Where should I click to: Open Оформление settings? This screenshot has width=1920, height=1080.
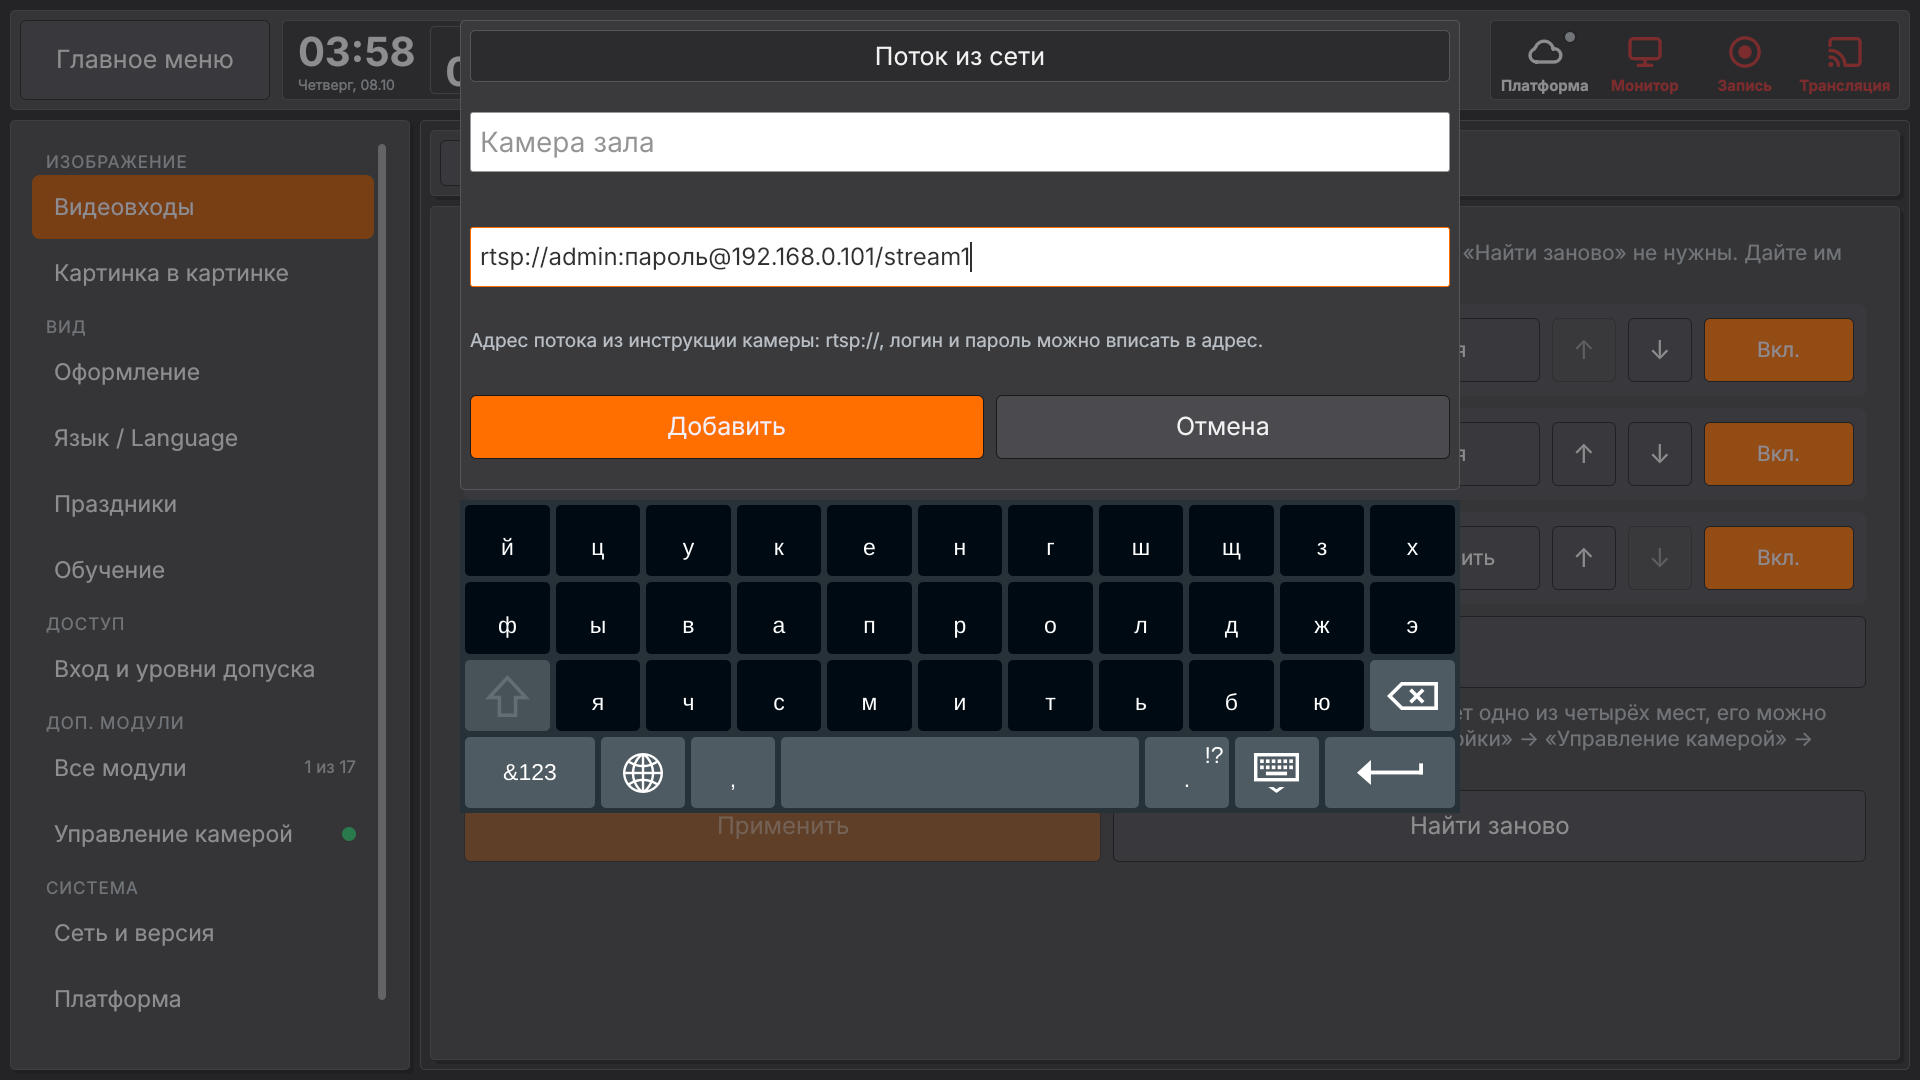pyautogui.click(x=203, y=372)
